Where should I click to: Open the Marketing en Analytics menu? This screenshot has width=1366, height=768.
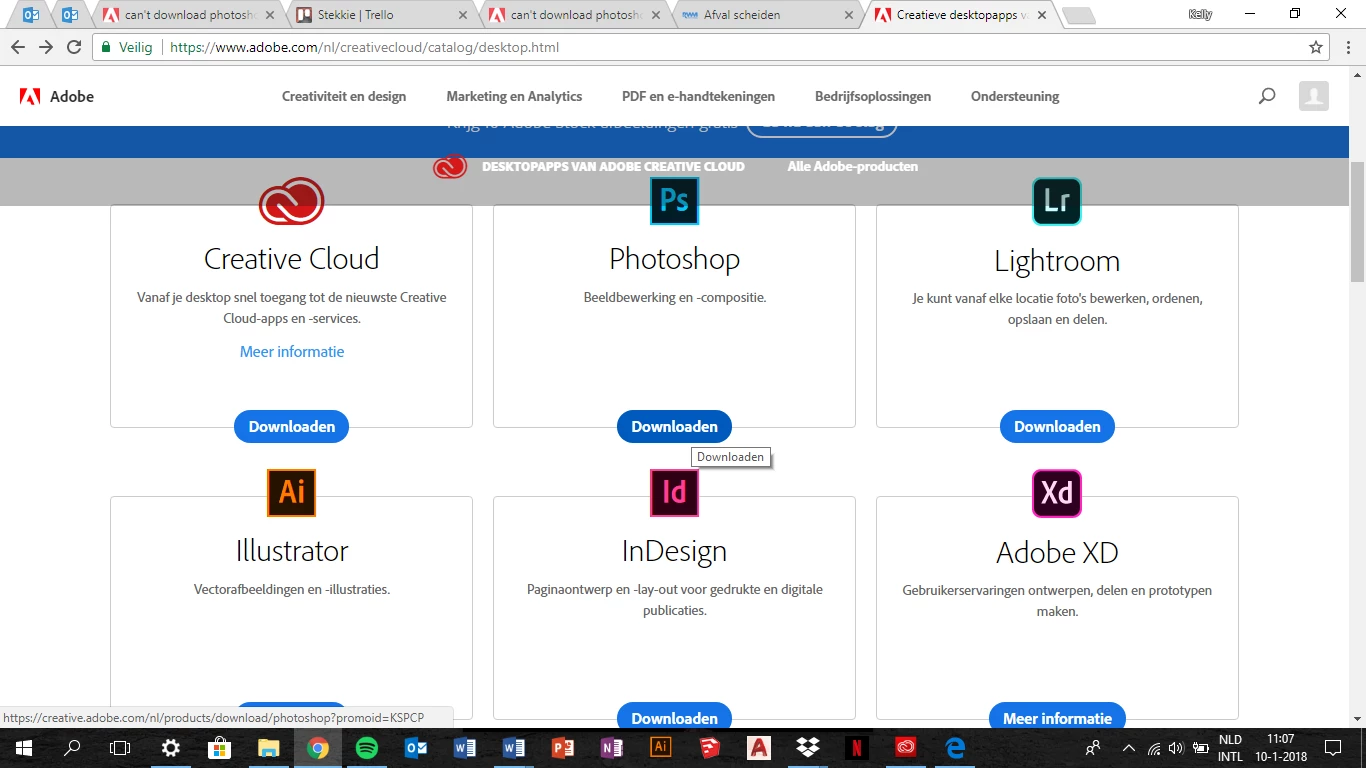(x=514, y=96)
